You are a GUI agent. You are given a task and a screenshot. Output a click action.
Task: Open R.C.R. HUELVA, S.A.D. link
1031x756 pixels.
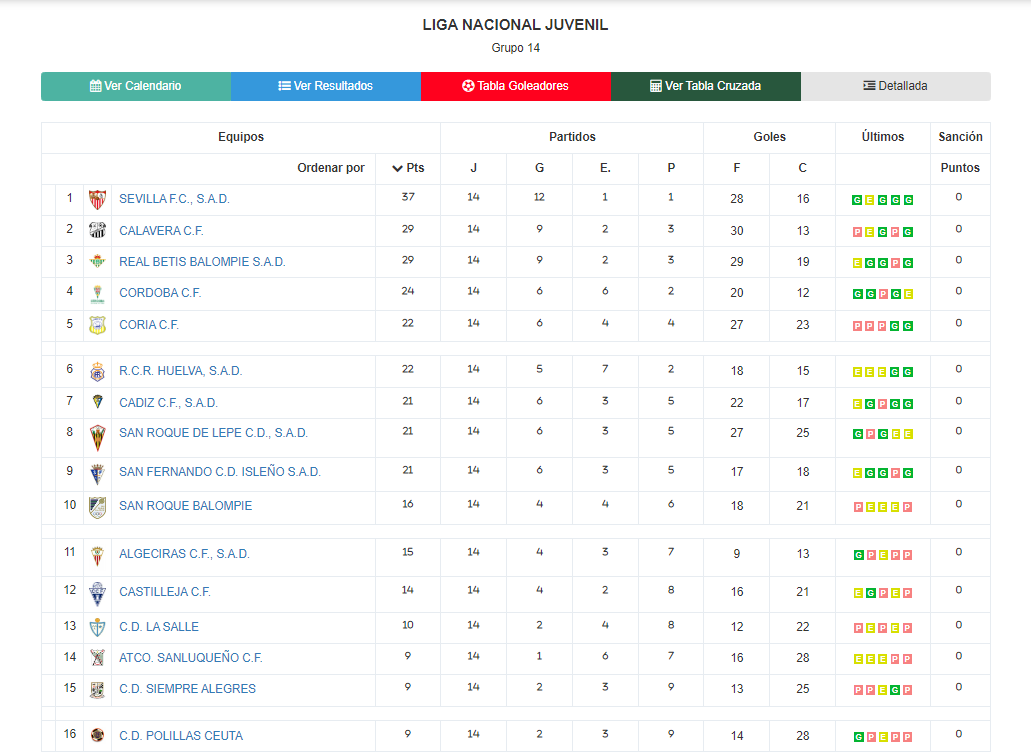coord(180,371)
